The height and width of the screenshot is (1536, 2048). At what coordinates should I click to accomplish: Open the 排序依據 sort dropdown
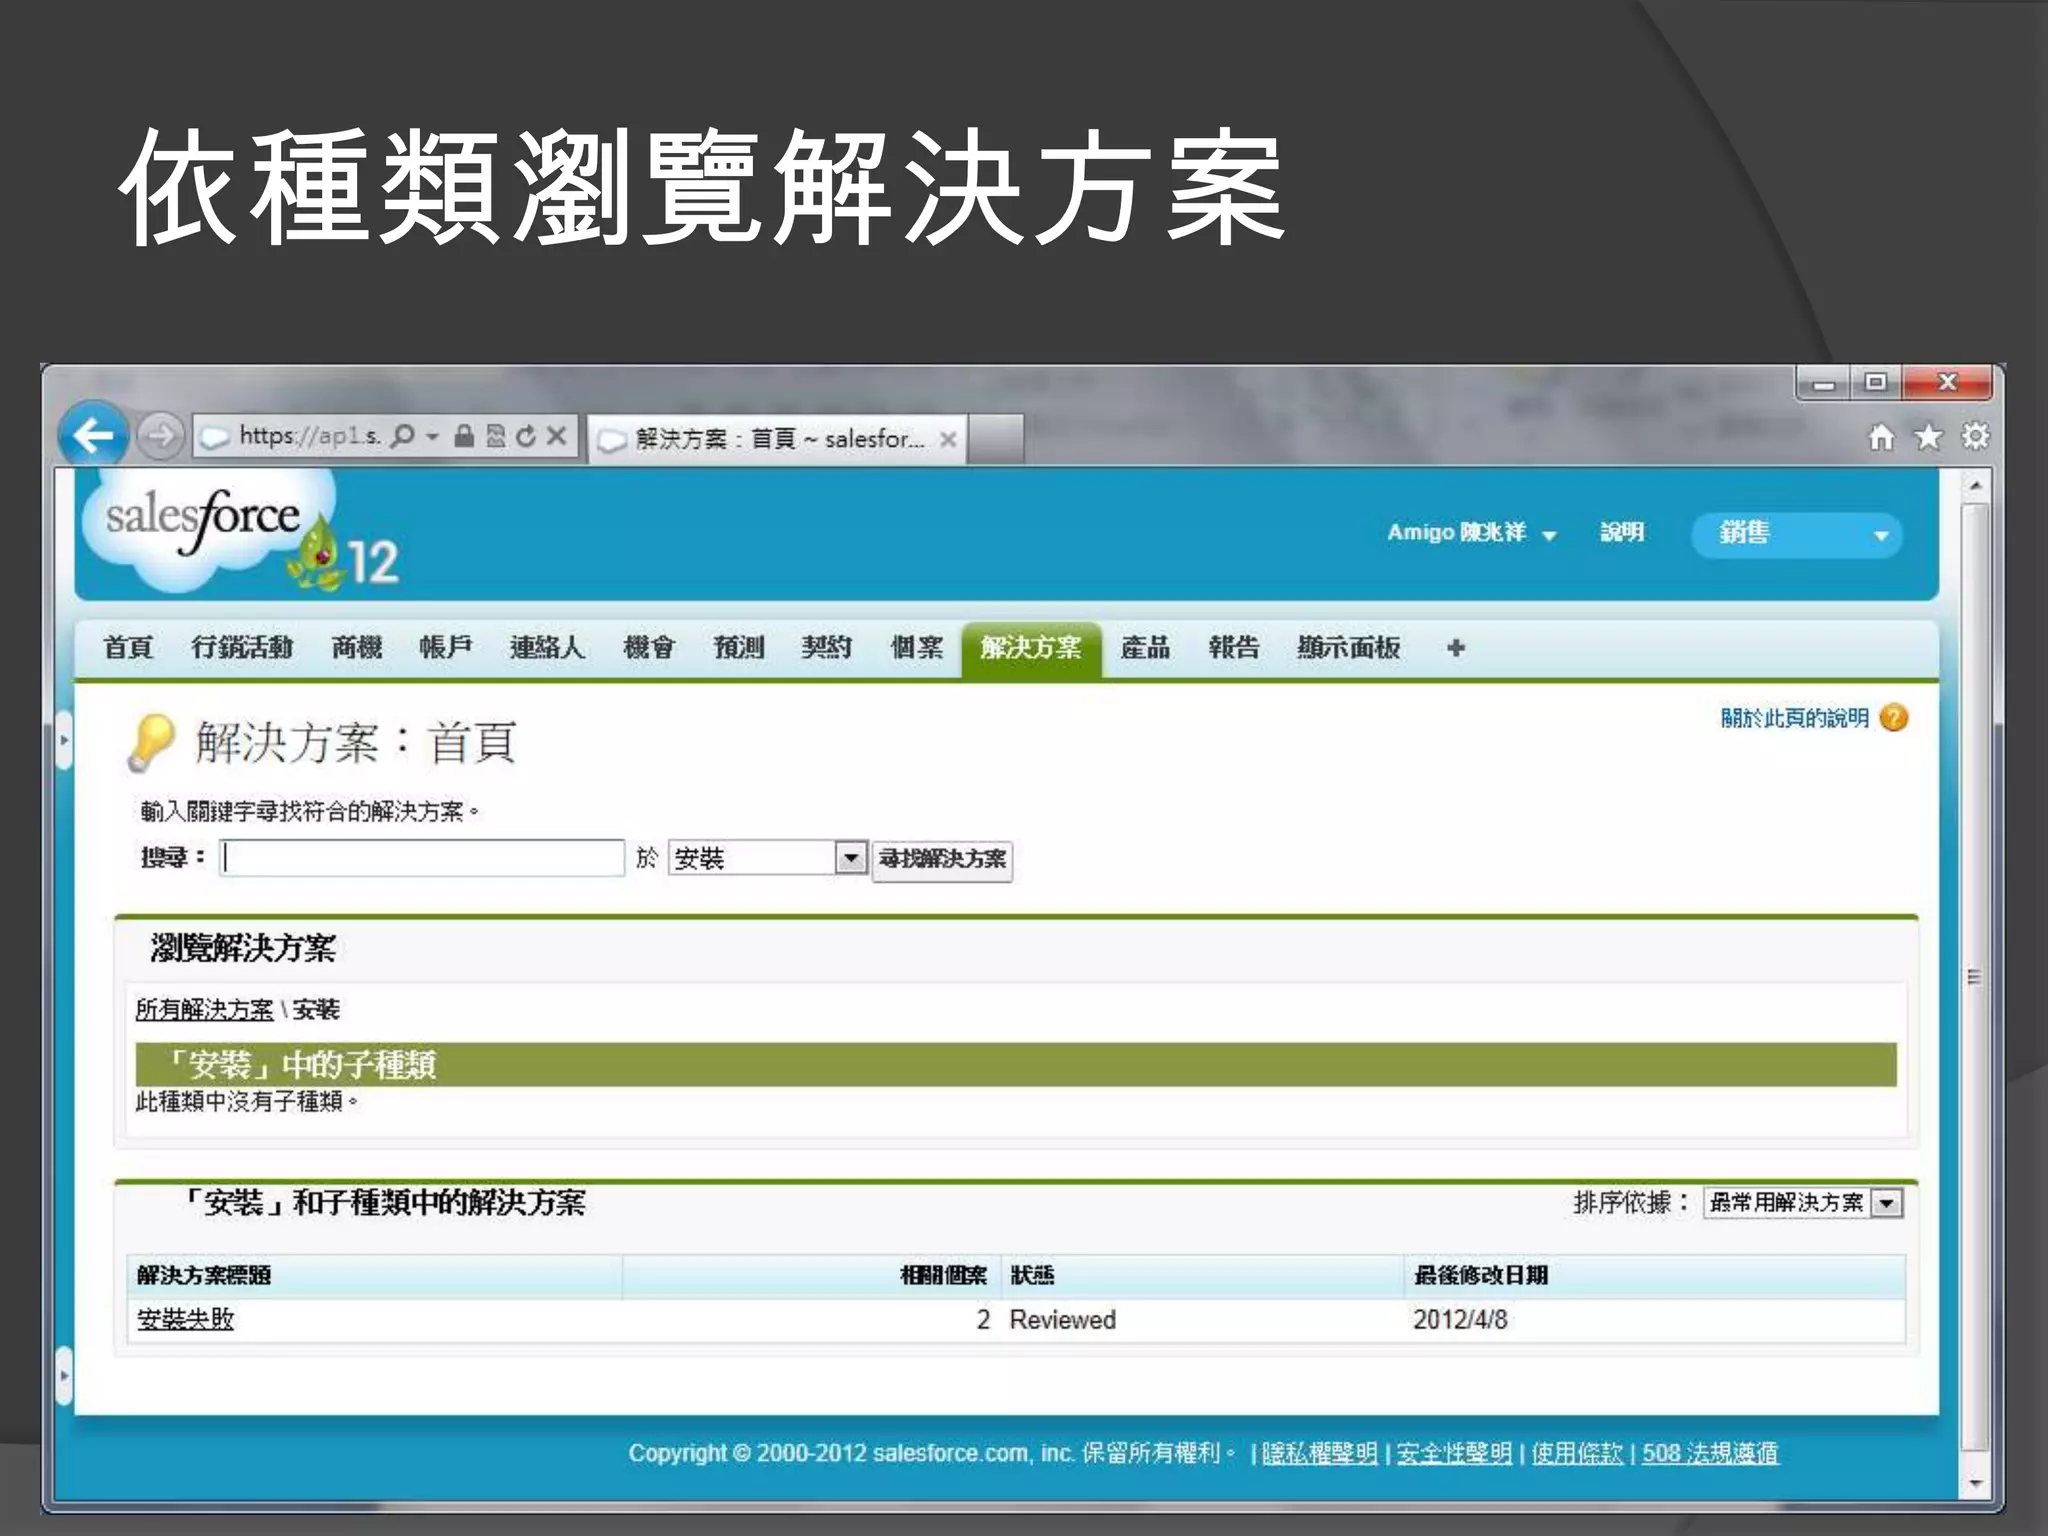click(1803, 1202)
